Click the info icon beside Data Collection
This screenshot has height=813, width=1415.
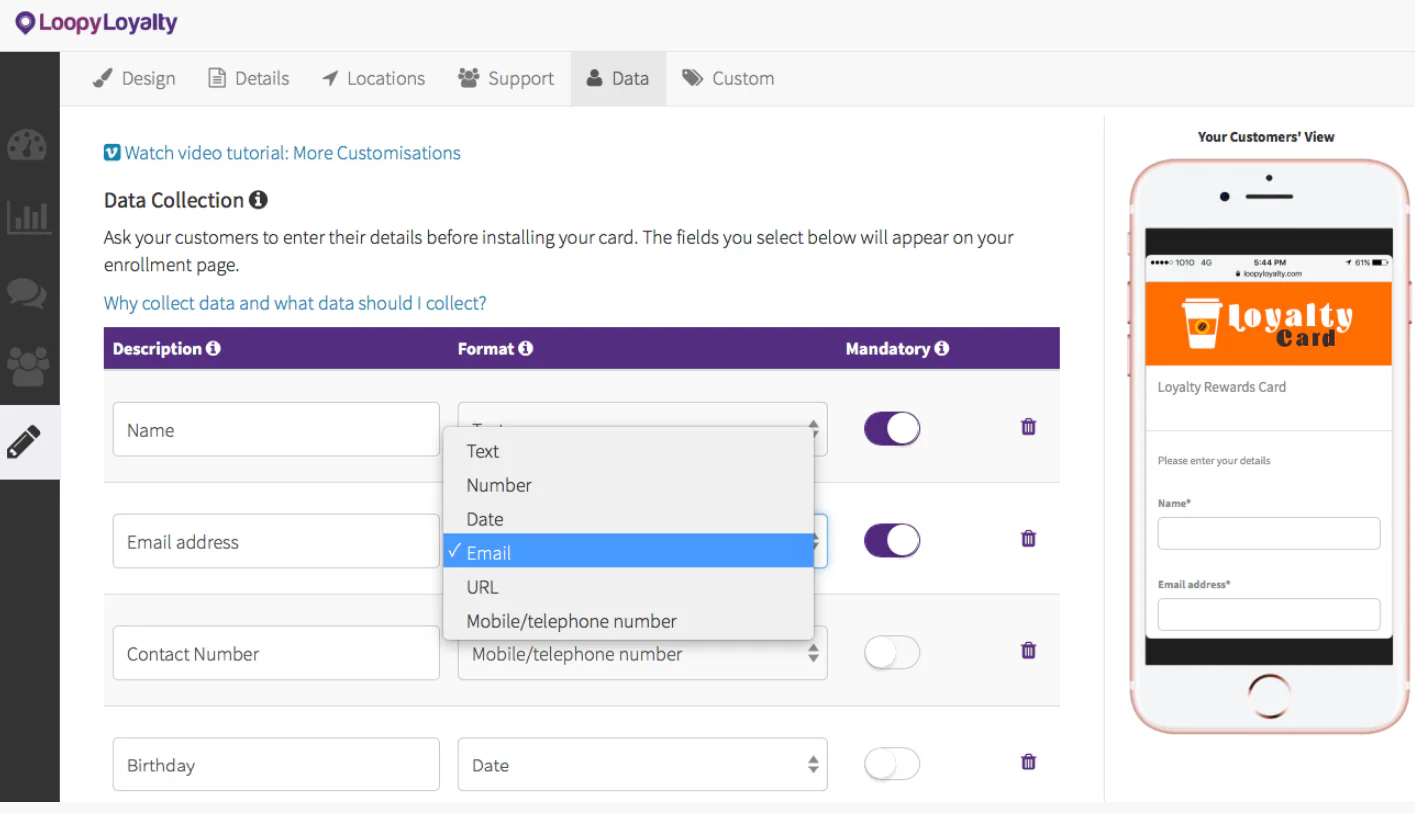click(258, 200)
